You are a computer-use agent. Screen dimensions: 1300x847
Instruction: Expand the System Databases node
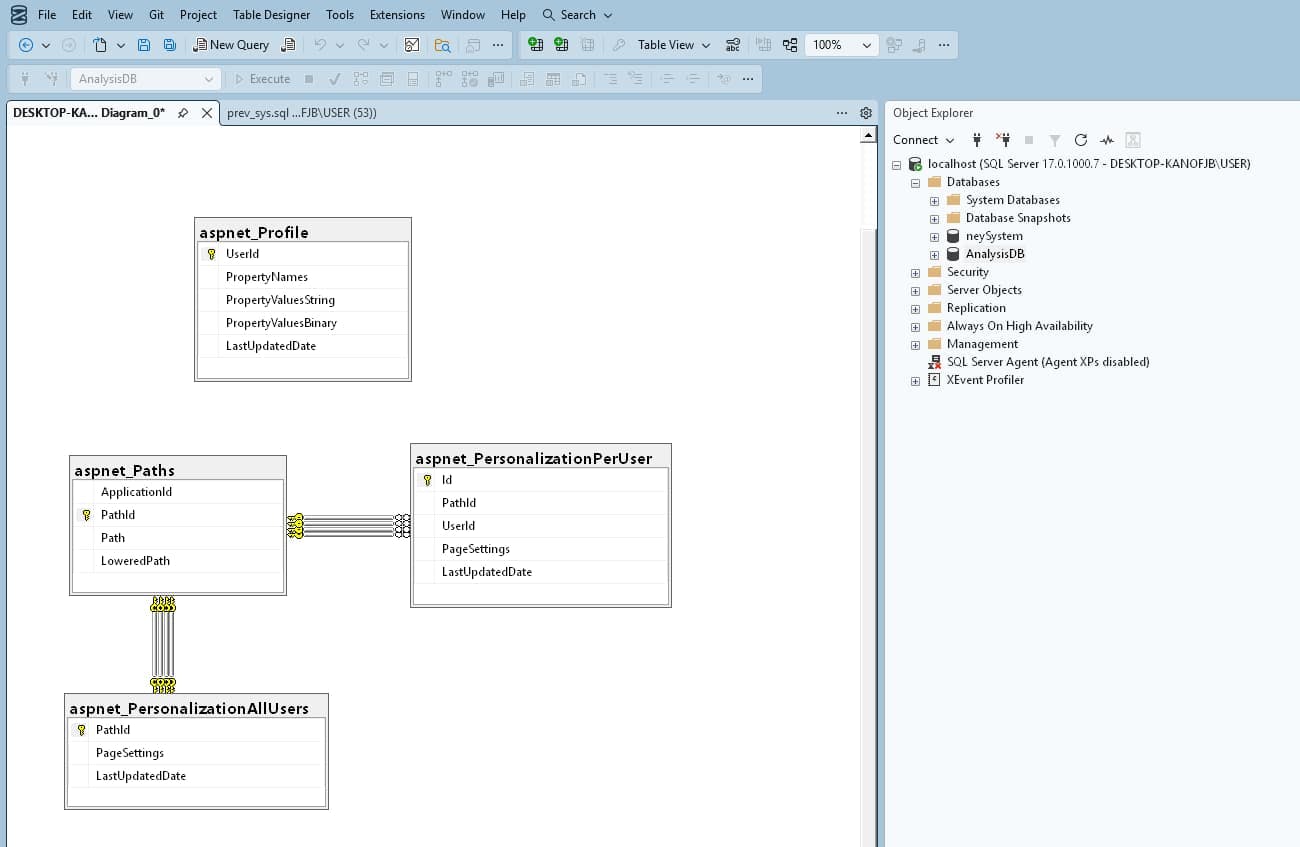click(x=933, y=200)
